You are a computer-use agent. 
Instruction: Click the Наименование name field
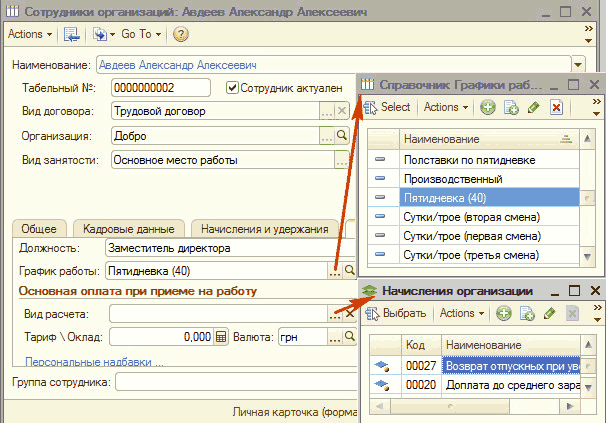tap(334, 65)
